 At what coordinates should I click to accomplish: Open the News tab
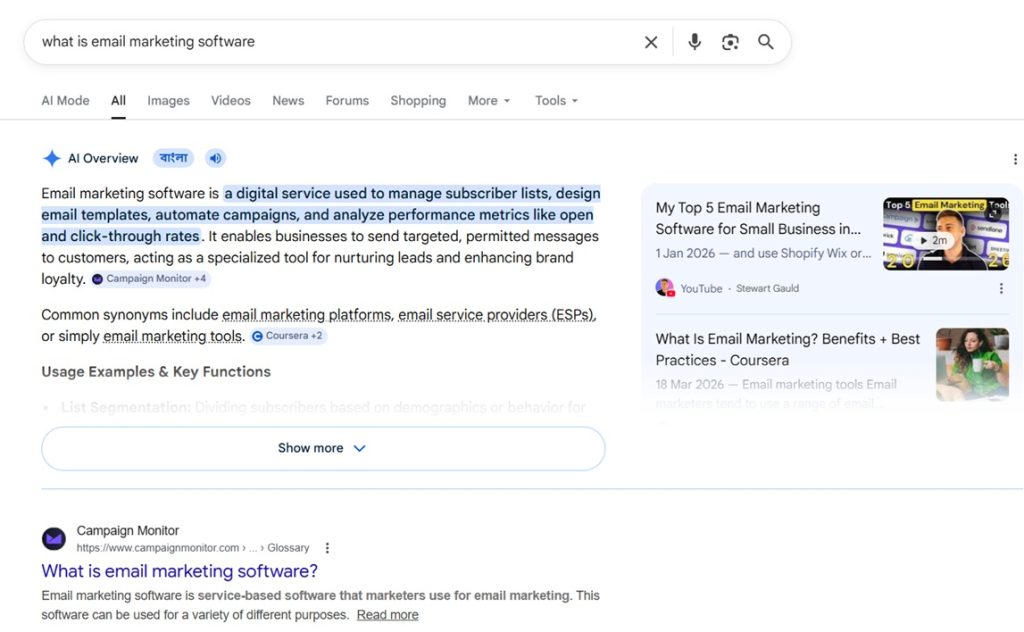click(x=288, y=101)
